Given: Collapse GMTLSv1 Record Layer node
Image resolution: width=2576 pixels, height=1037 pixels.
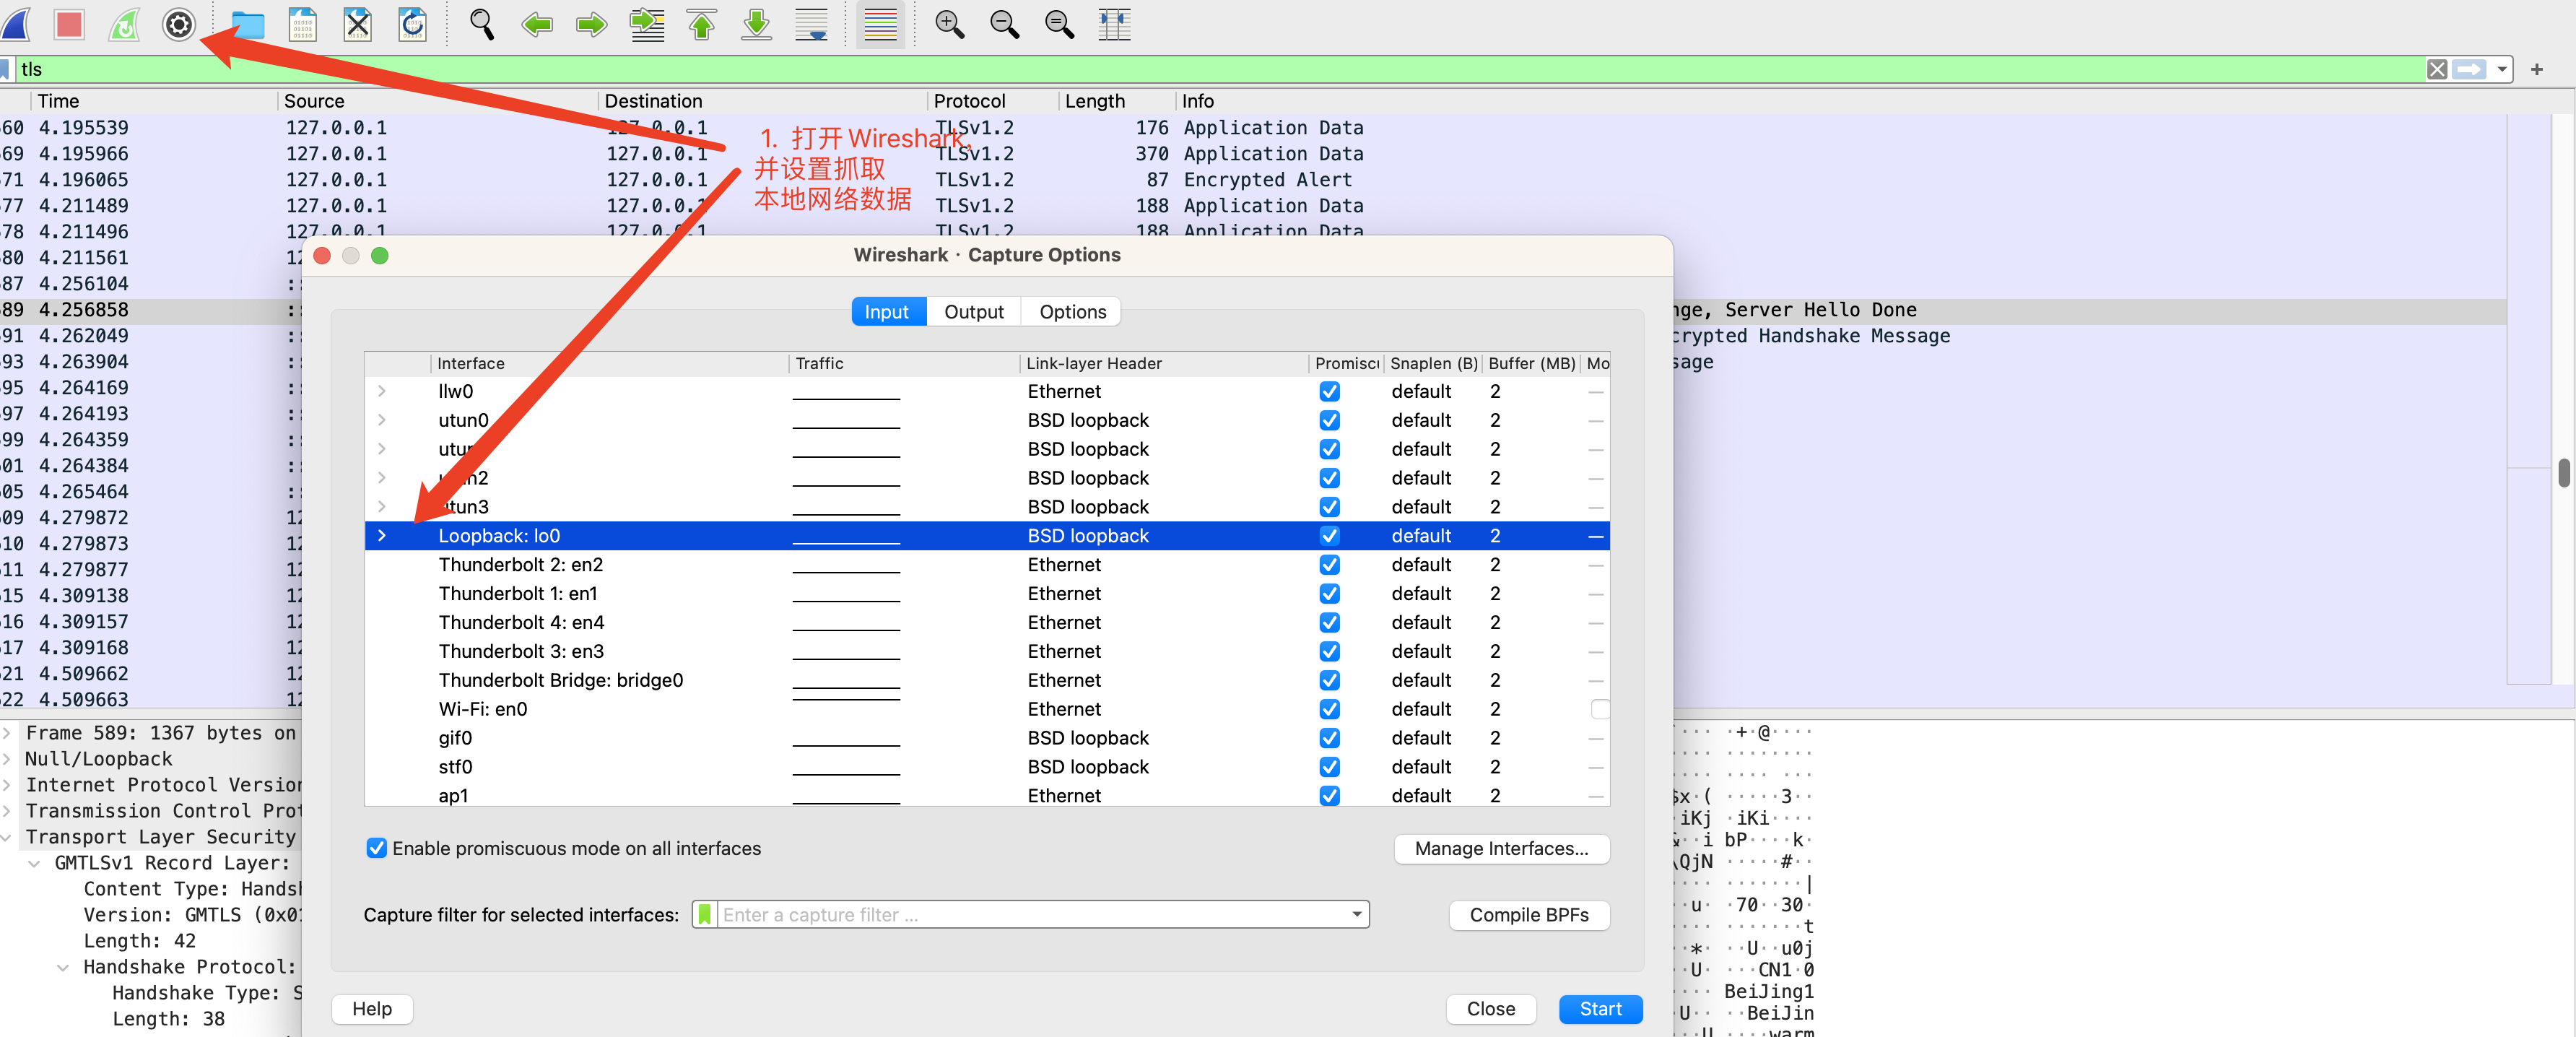Looking at the screenshot, I should point(35,863).
